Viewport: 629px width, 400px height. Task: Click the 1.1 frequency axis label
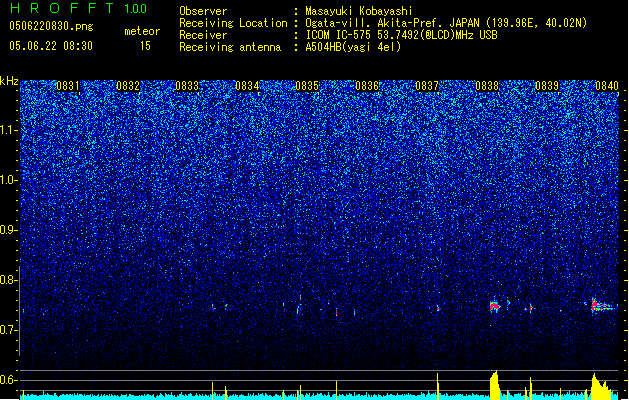pyautogui.click(x=9, y=130)
